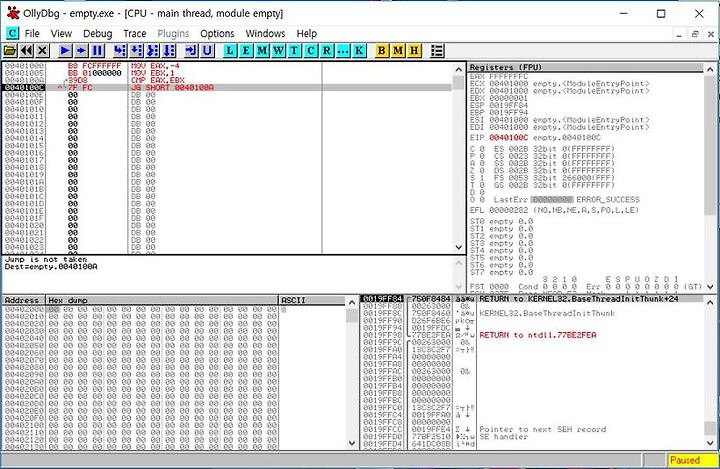Image resolution: width=720 pixels, height=469 pixels.
Task: Click the Hex dump column header
Action: [162, 300]
